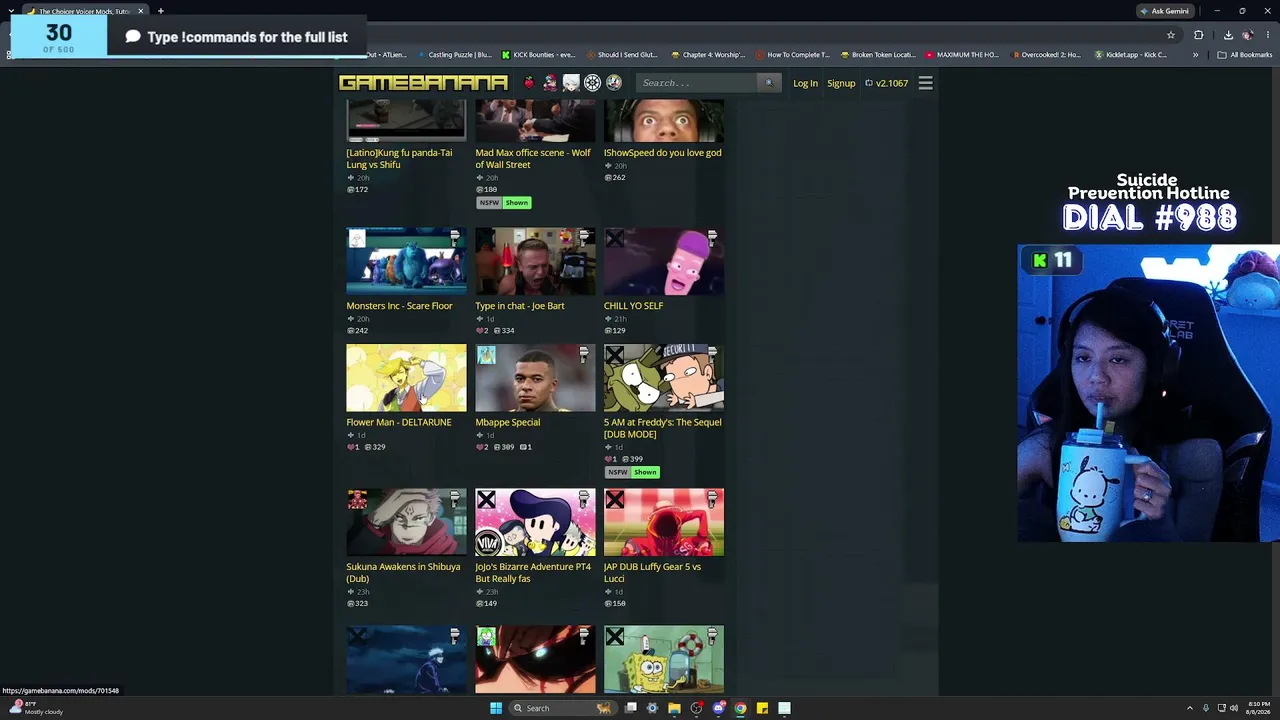Open the Signup link
Screen dimensions: 1280x720
(x=841, y=83)
